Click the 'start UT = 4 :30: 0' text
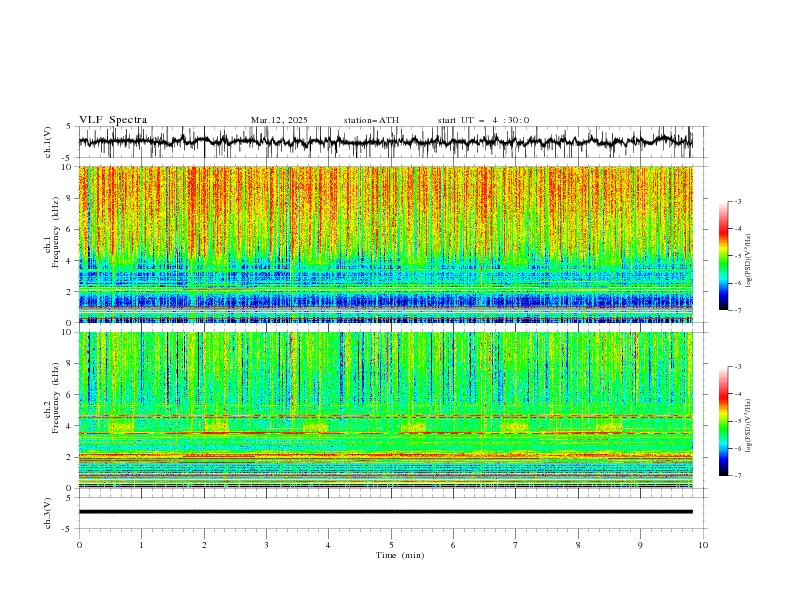 483,120
